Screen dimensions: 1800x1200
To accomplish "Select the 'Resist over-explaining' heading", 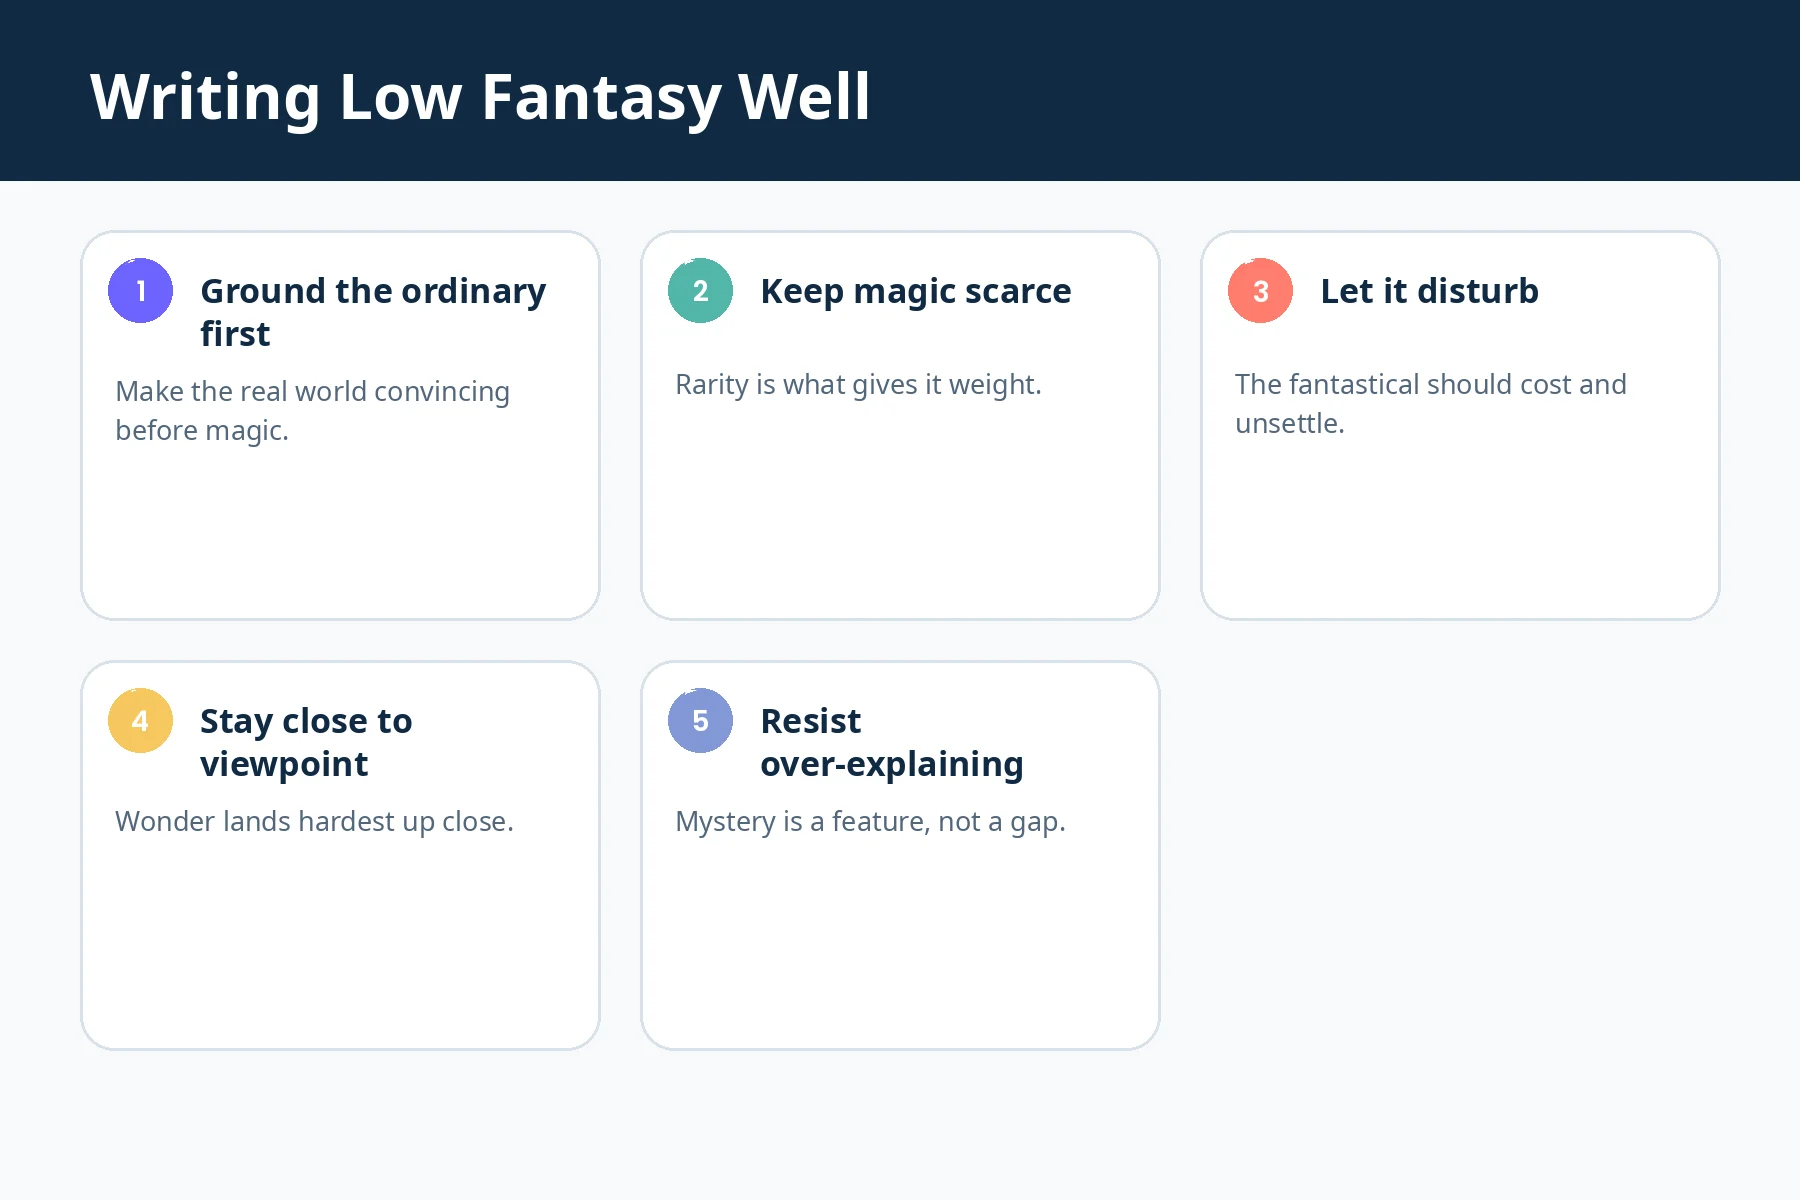I will click(x=891, y=742).
